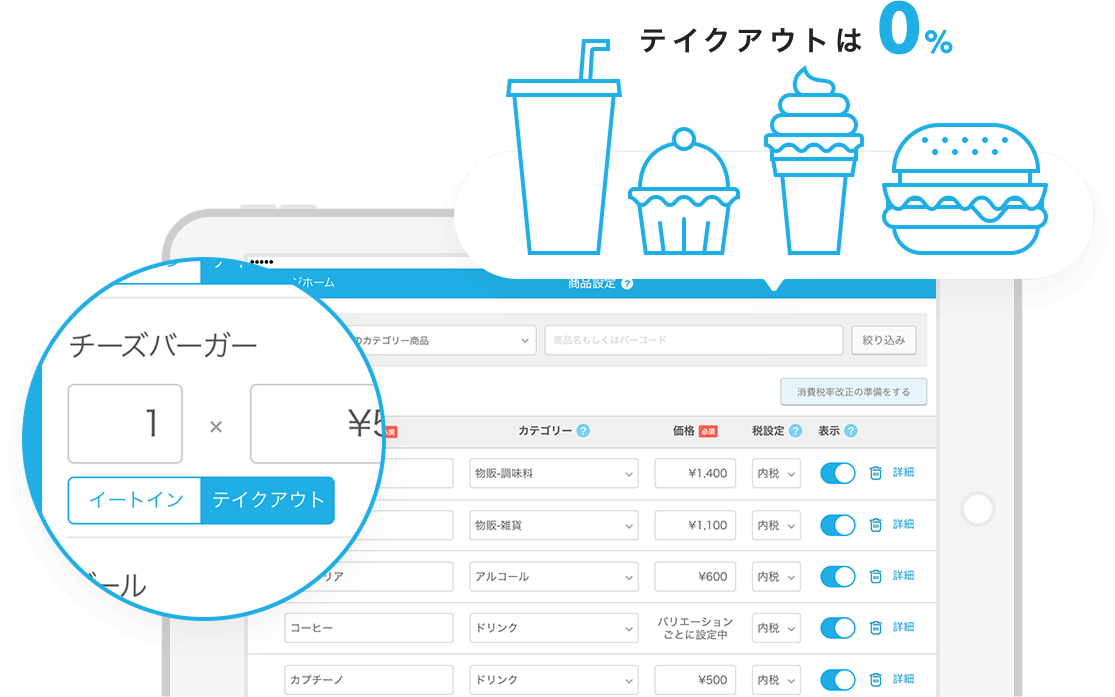Click trash icon in the コーヒー row
The image size is (1115, 697).
pos(875,628)
